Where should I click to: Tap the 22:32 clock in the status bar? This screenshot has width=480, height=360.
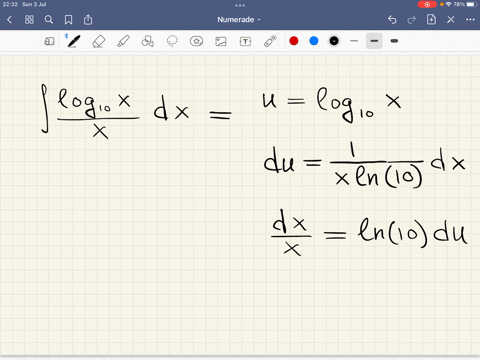[x=10, y=4]
